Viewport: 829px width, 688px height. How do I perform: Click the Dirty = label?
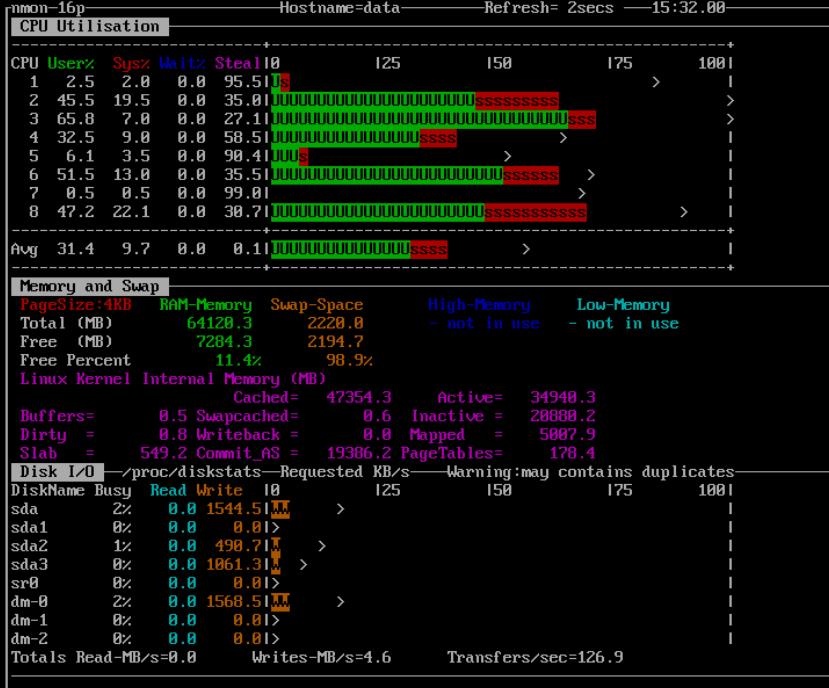(57, 435)
